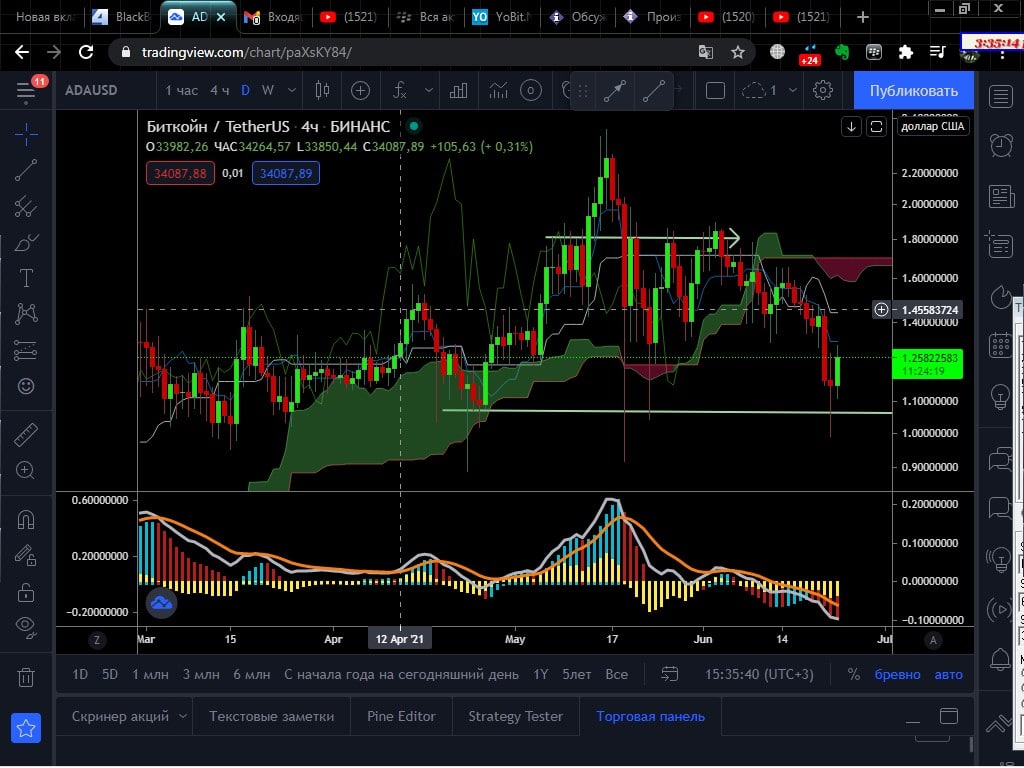This screenshot has height=768, width=1024.
Task: Activate the zoom in tool
Action: pos(26,470)
